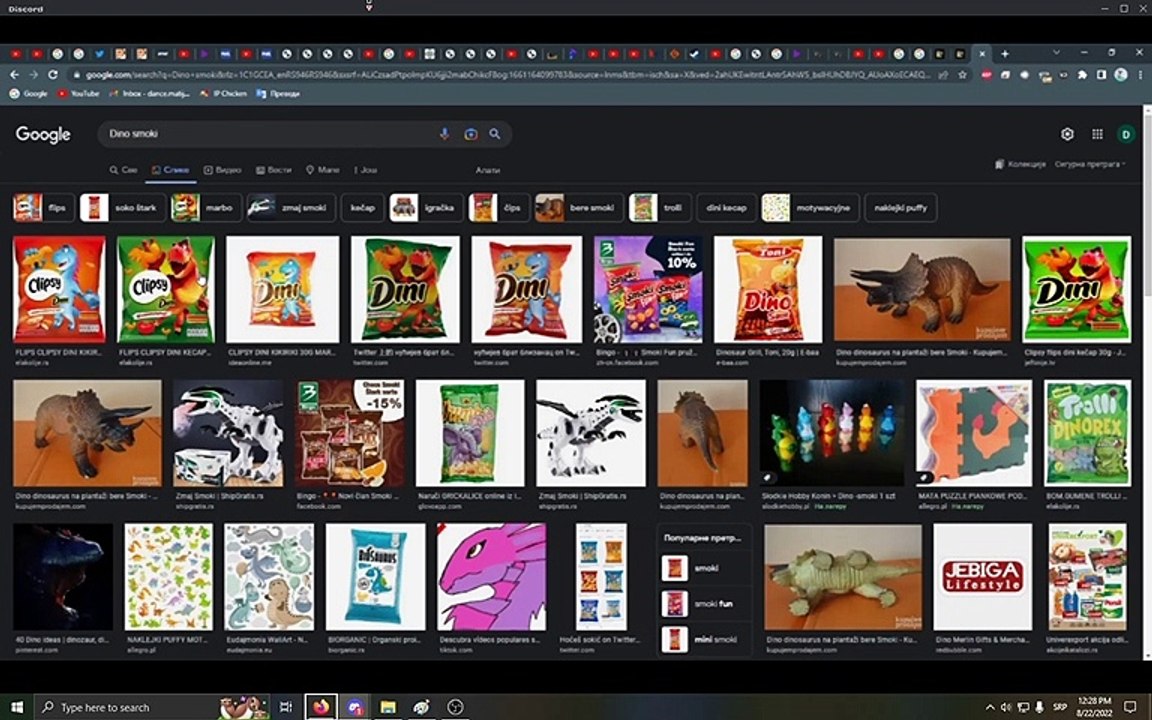Switch to the Вести news tab
The height and width of the screenshot is (720, 1152).
click(273, 170)
